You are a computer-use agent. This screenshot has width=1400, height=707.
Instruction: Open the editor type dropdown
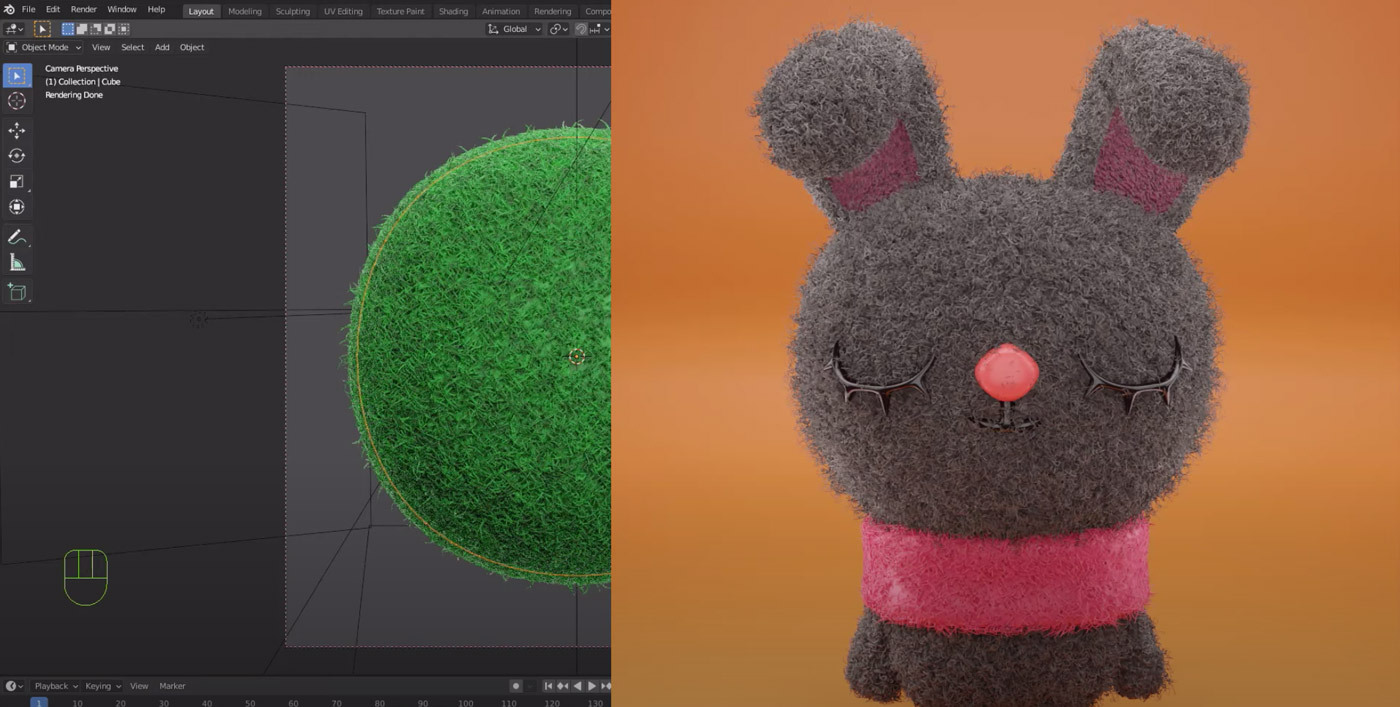tap(14, 28)
